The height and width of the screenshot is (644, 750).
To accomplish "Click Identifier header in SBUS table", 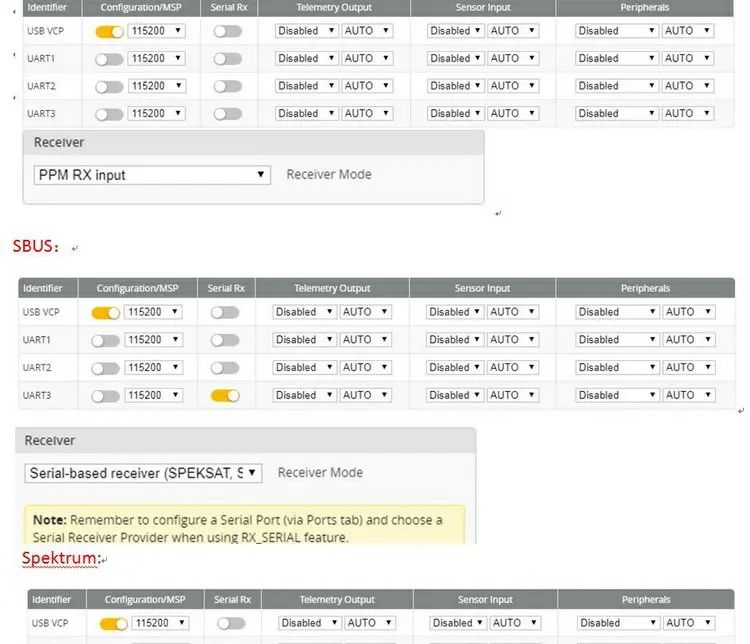I will (x=43, y=289).
